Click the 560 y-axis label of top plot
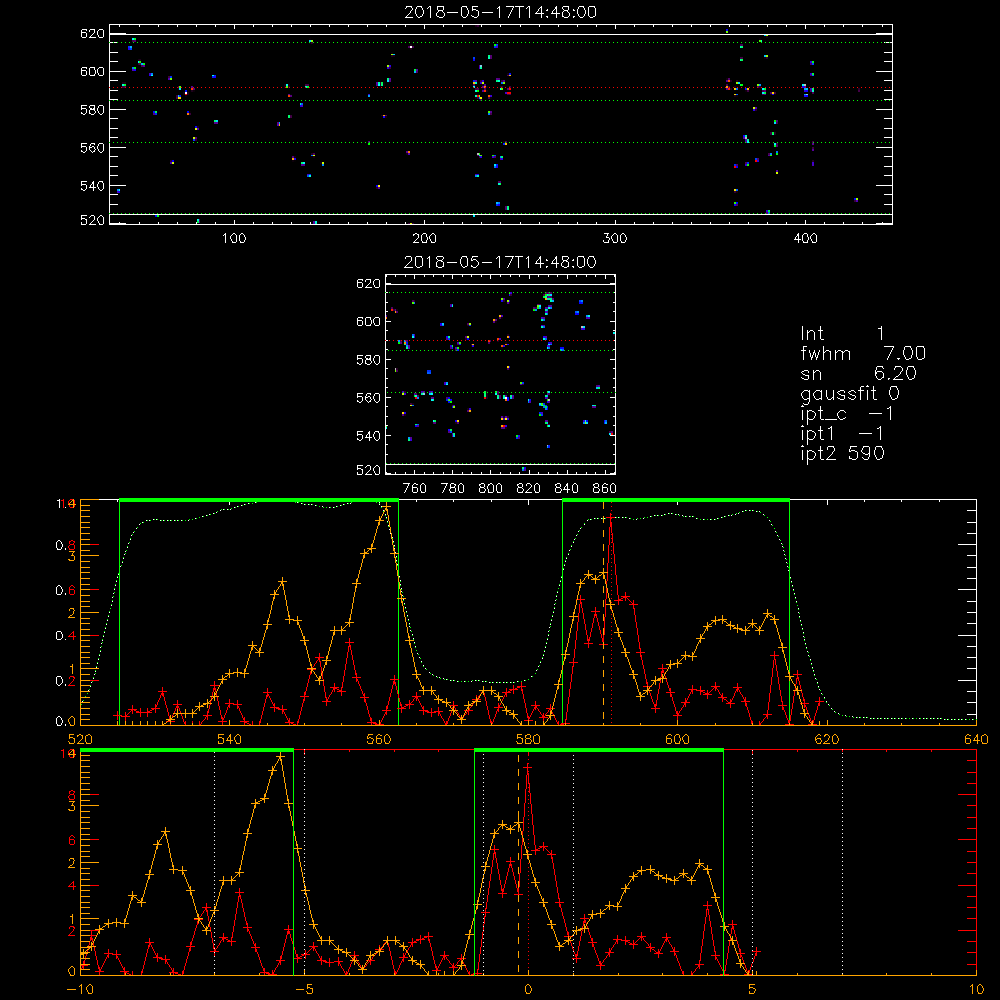This screenshot has height=1000, width=1000. (92, 148)
